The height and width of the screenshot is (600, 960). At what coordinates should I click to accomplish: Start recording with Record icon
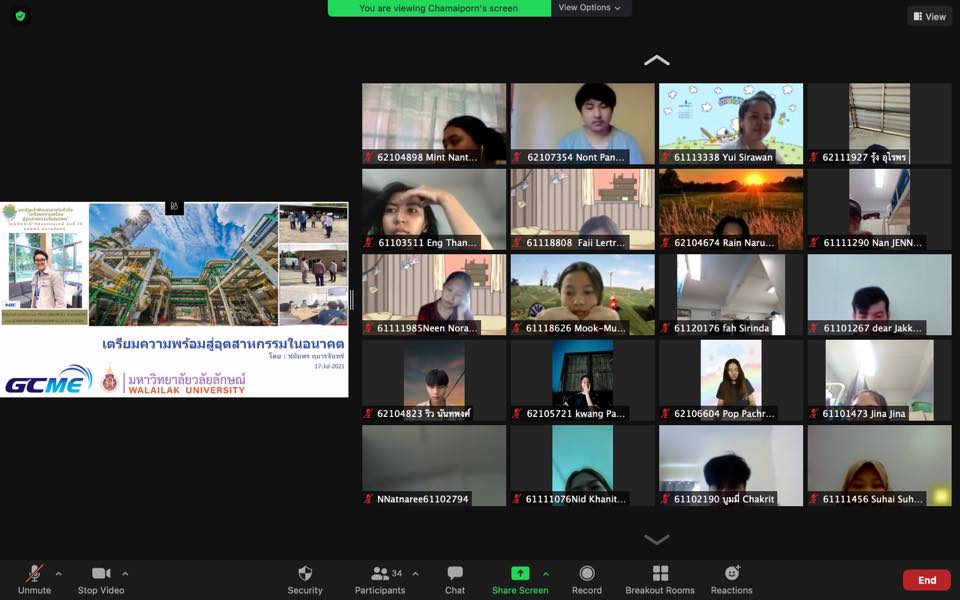587,574
